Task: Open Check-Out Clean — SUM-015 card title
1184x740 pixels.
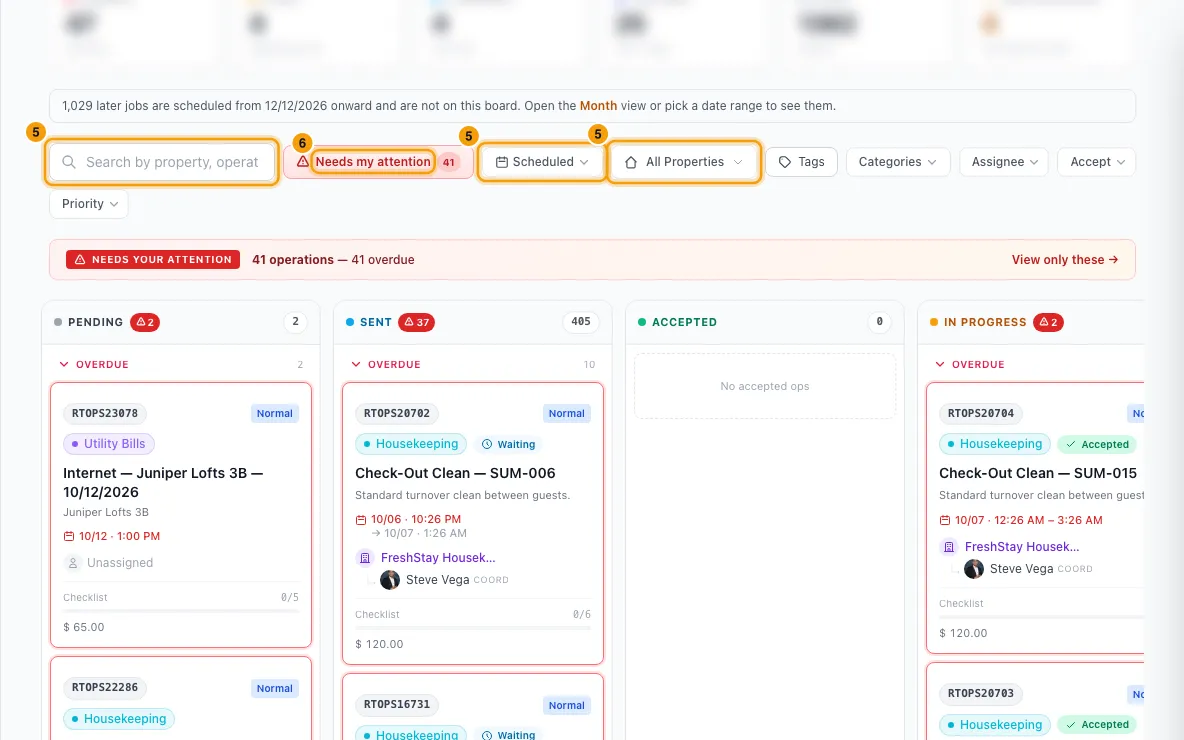Action: [1038, 473]
